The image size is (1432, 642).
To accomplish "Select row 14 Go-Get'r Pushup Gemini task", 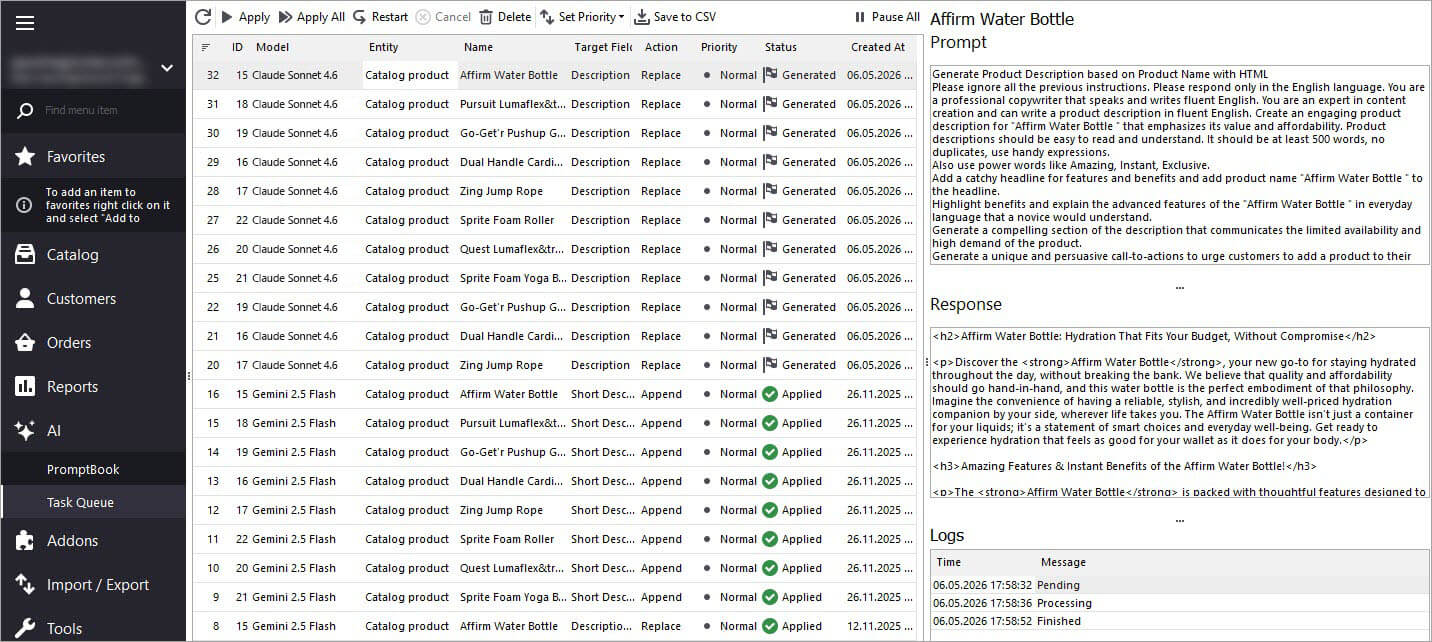I will [554, 452].
